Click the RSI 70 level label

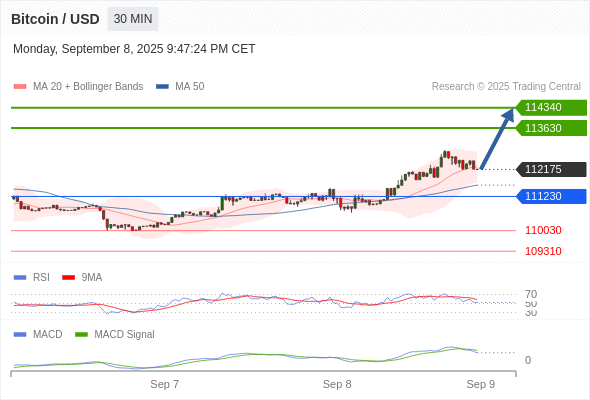click(531, 294)
